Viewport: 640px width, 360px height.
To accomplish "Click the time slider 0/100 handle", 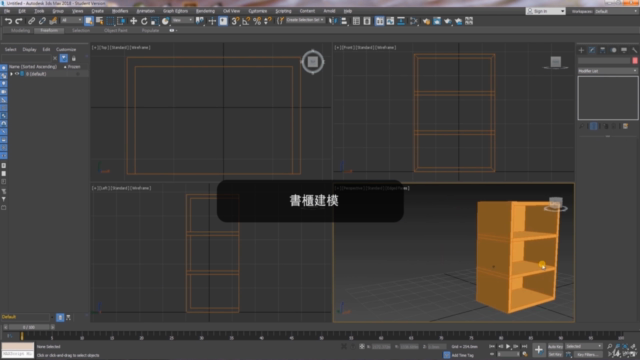I will [29, 327].
